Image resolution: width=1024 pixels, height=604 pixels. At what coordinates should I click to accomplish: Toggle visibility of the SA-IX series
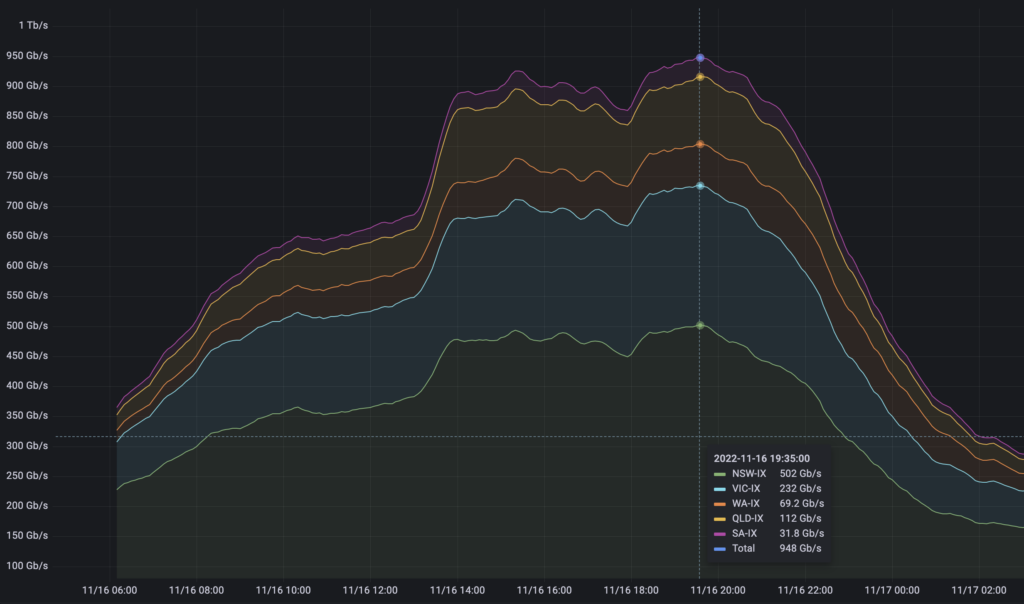tap(745, 533)
